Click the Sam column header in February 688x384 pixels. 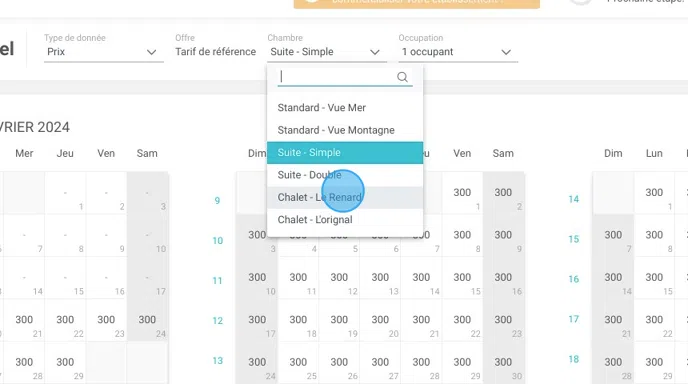coord(147,153)
